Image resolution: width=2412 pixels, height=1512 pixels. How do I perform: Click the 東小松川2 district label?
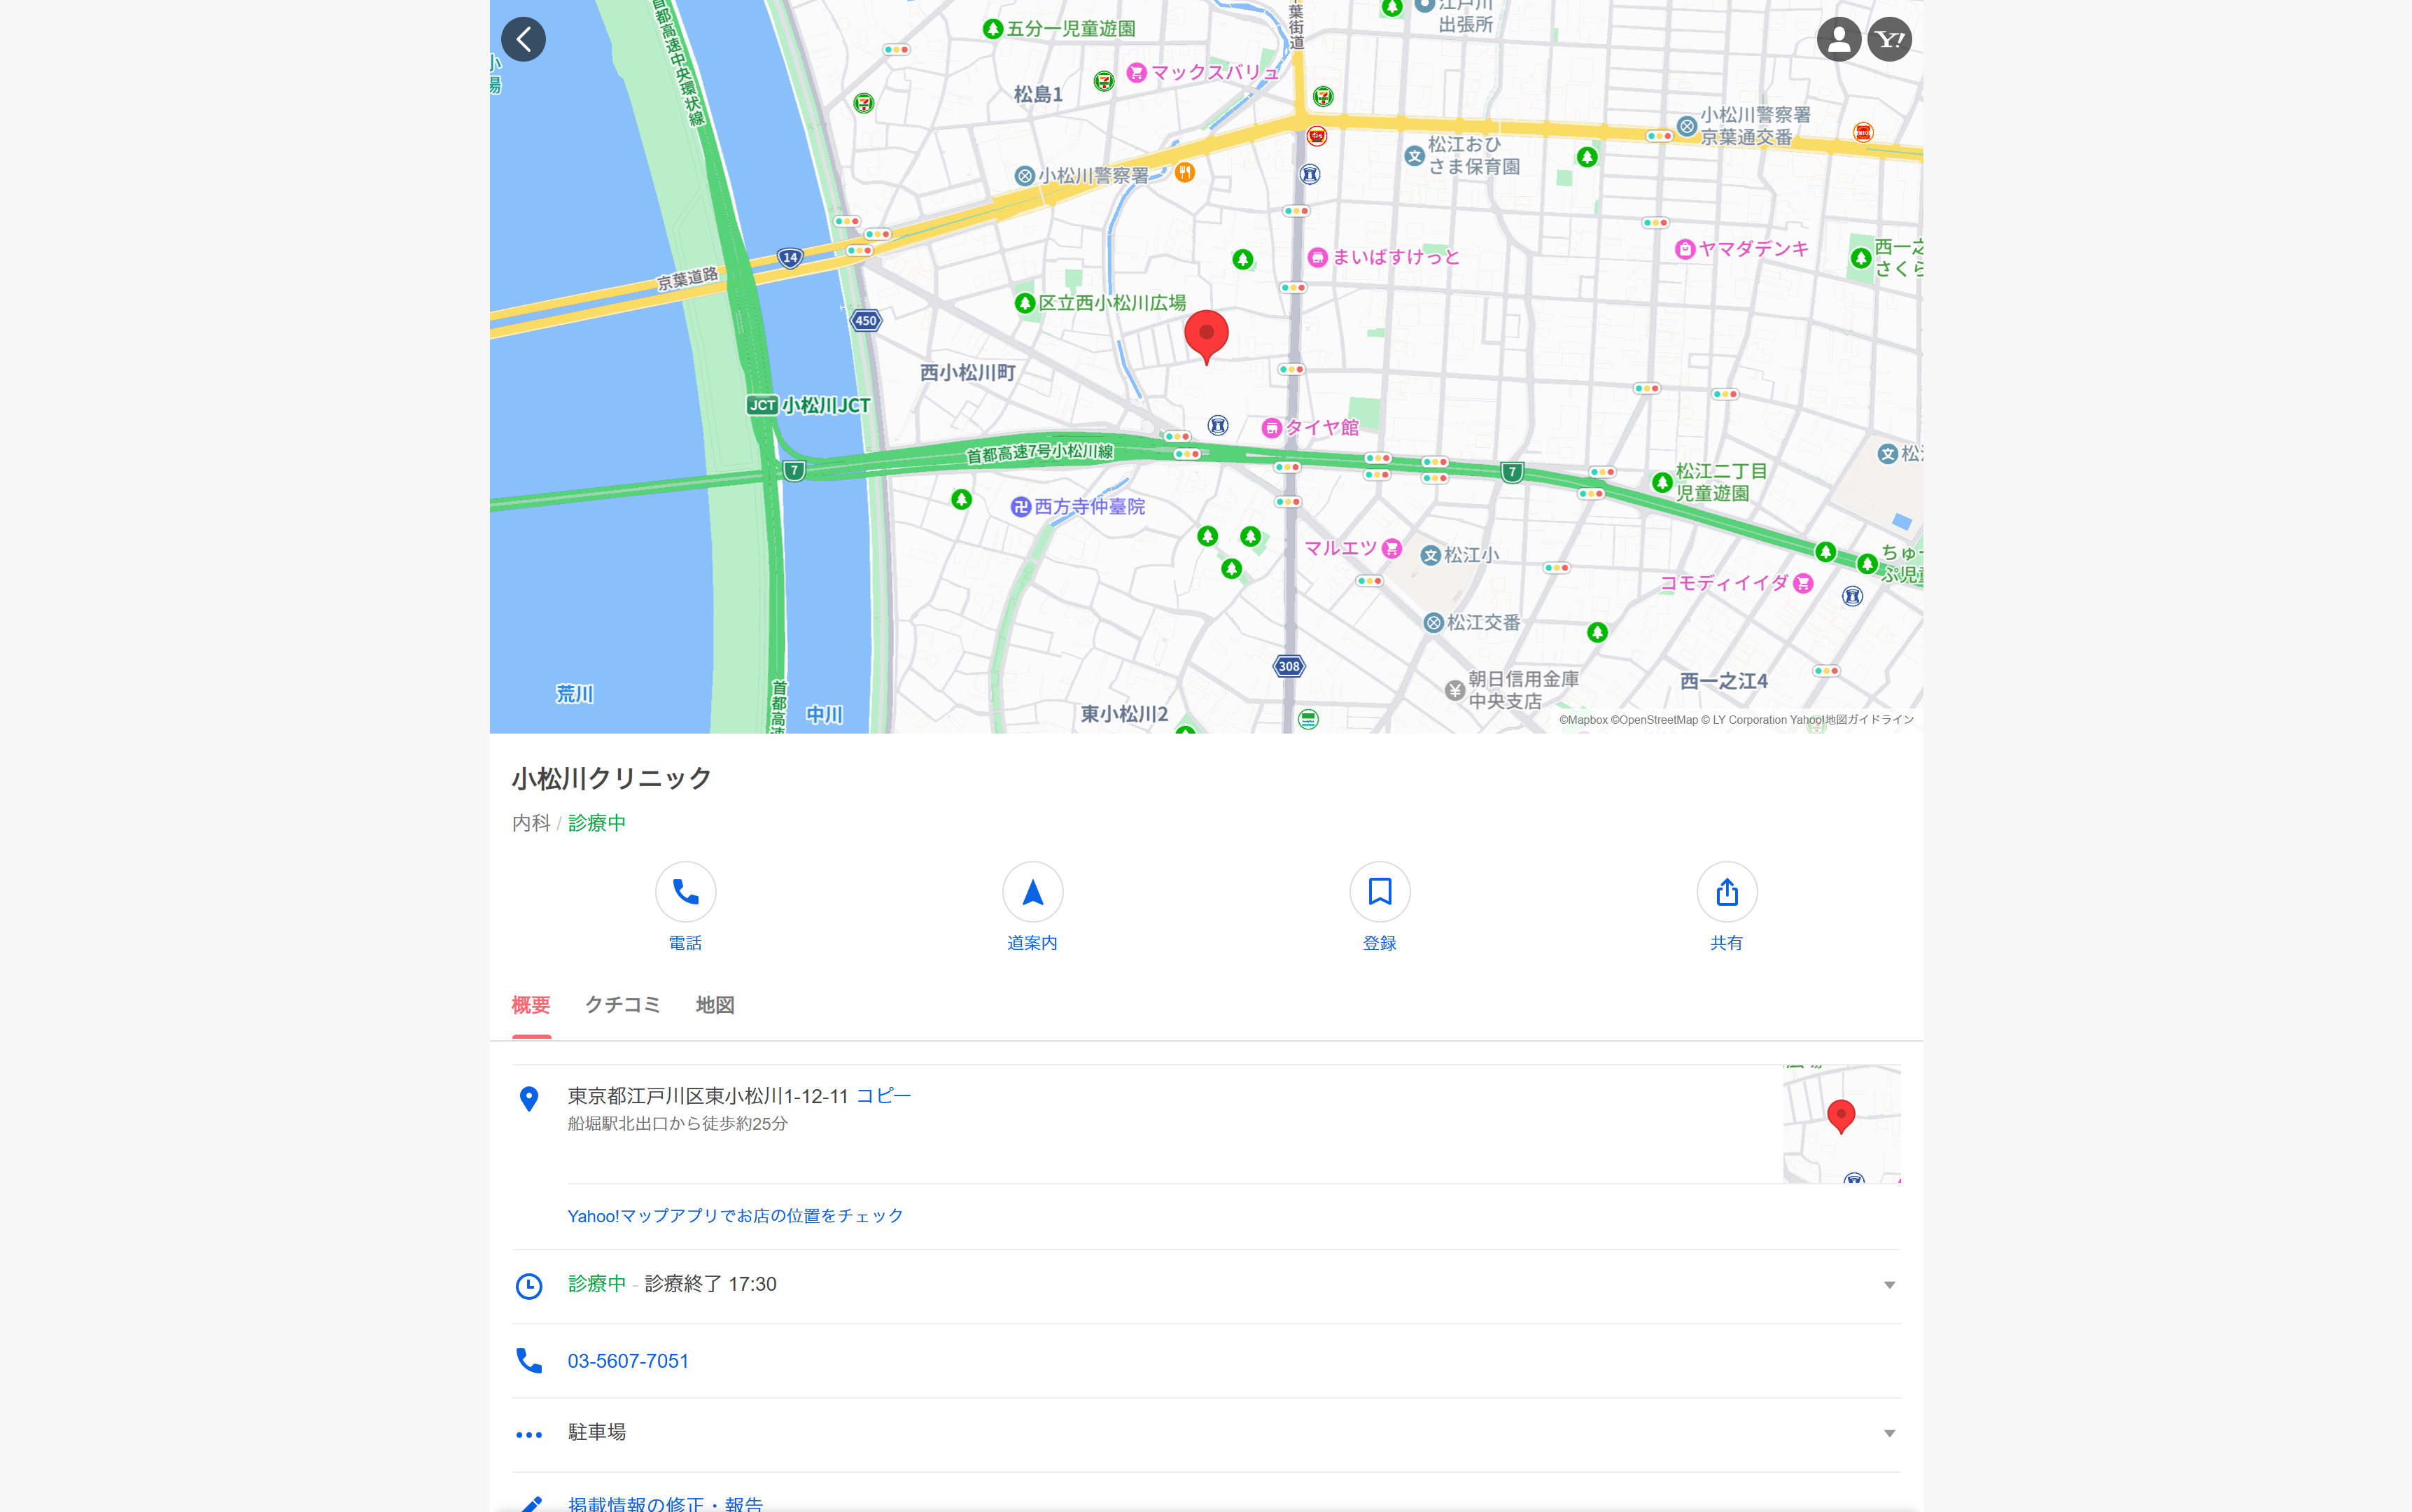1124,714
